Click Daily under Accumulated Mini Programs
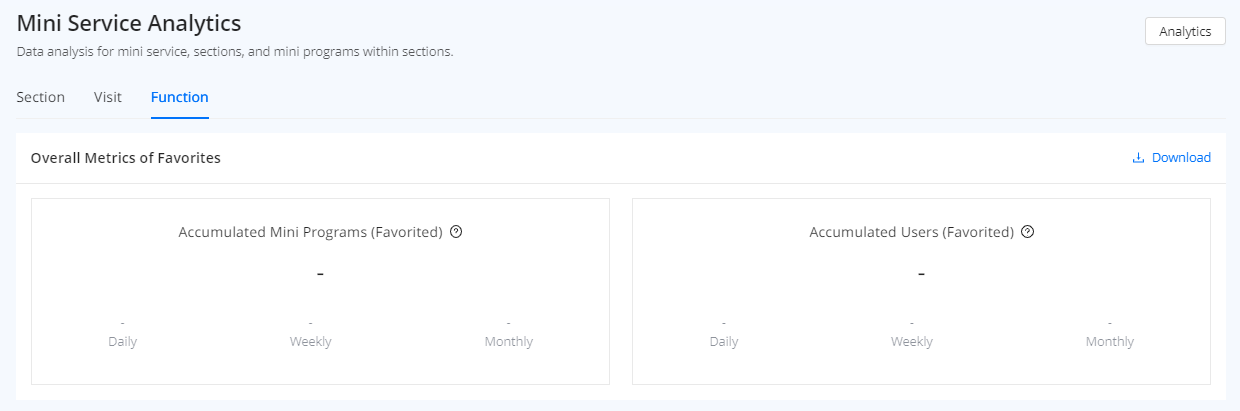 coord(123,342)
